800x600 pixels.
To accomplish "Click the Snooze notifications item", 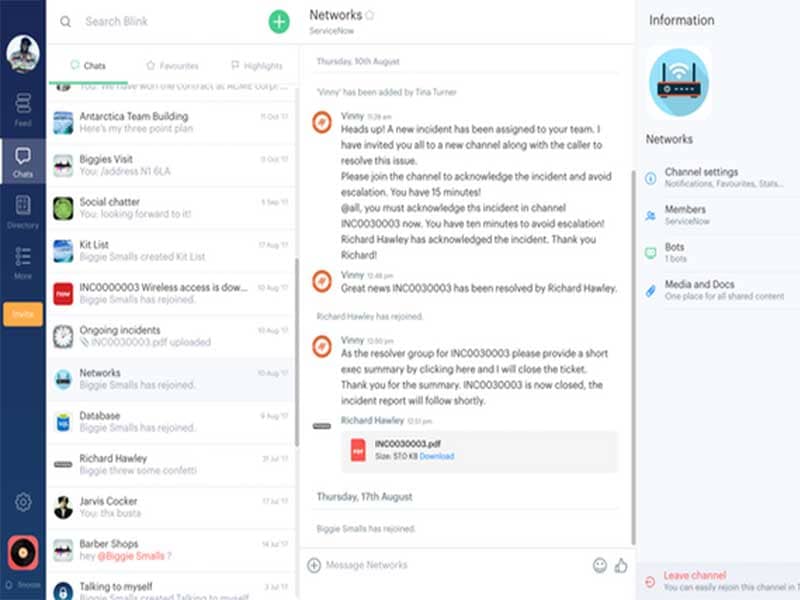I will click(x=23, y=585).
